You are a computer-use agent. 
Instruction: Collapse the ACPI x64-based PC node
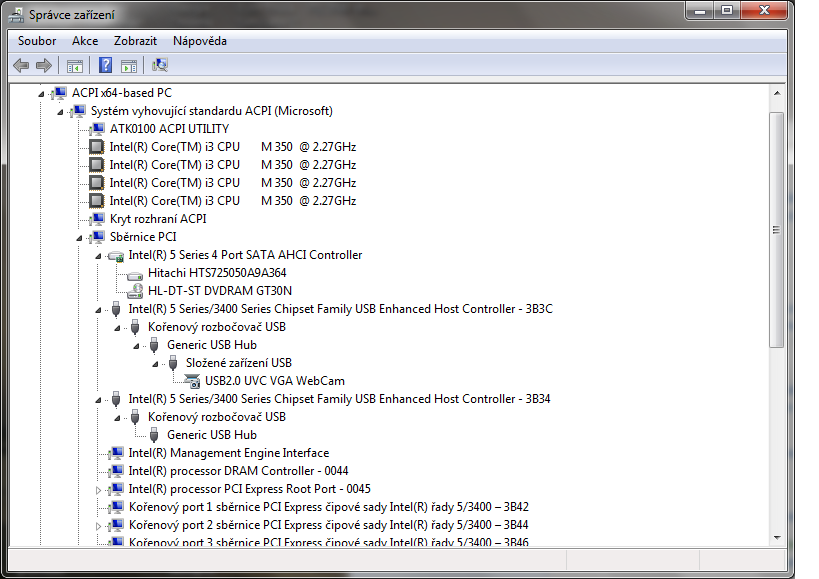click(41, 94)
